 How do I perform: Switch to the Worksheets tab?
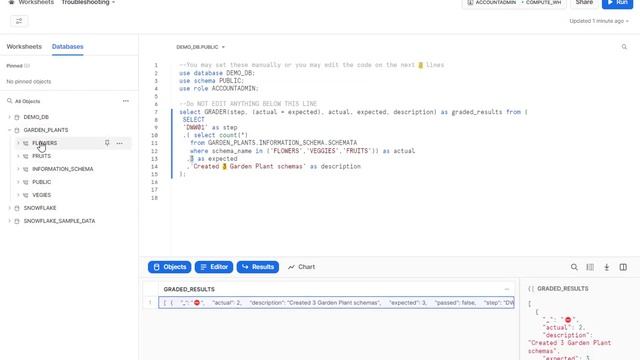click(24, 47)
